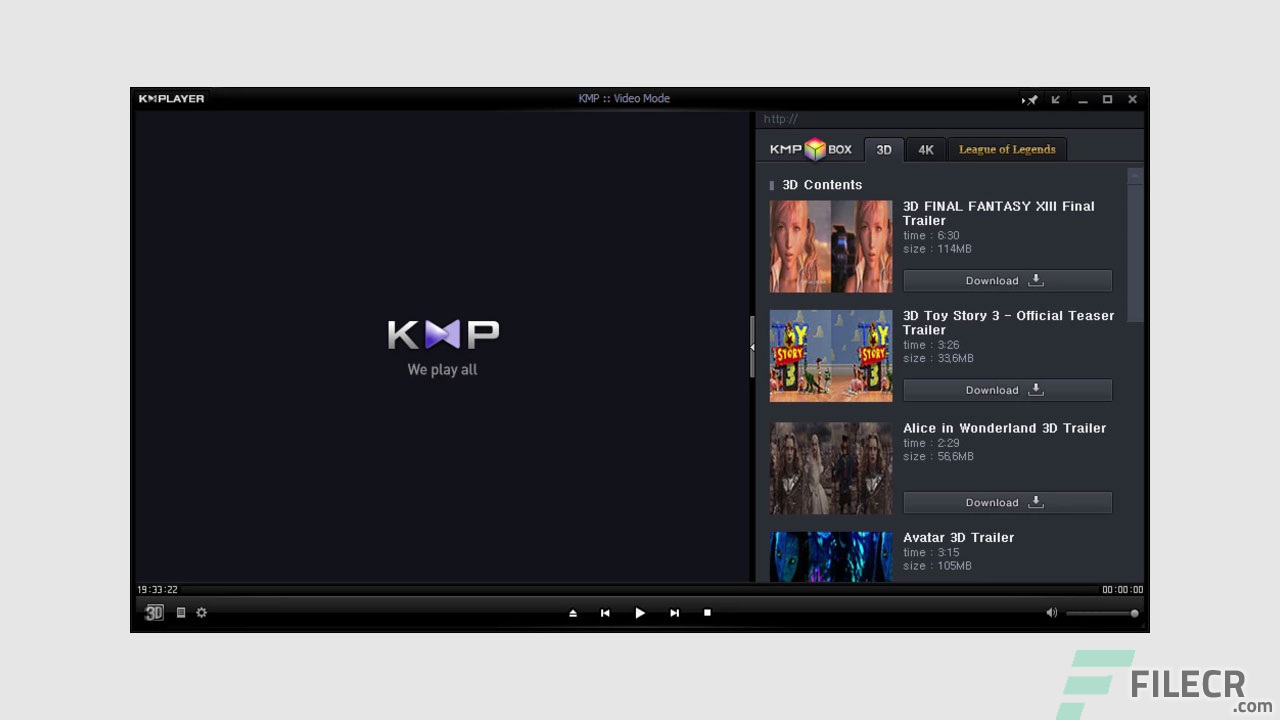Viewport: 1280px width, 720px height.
Task: Download the 3D Final Fantasy XIII trailer
Action: [x=1007, y=281]
